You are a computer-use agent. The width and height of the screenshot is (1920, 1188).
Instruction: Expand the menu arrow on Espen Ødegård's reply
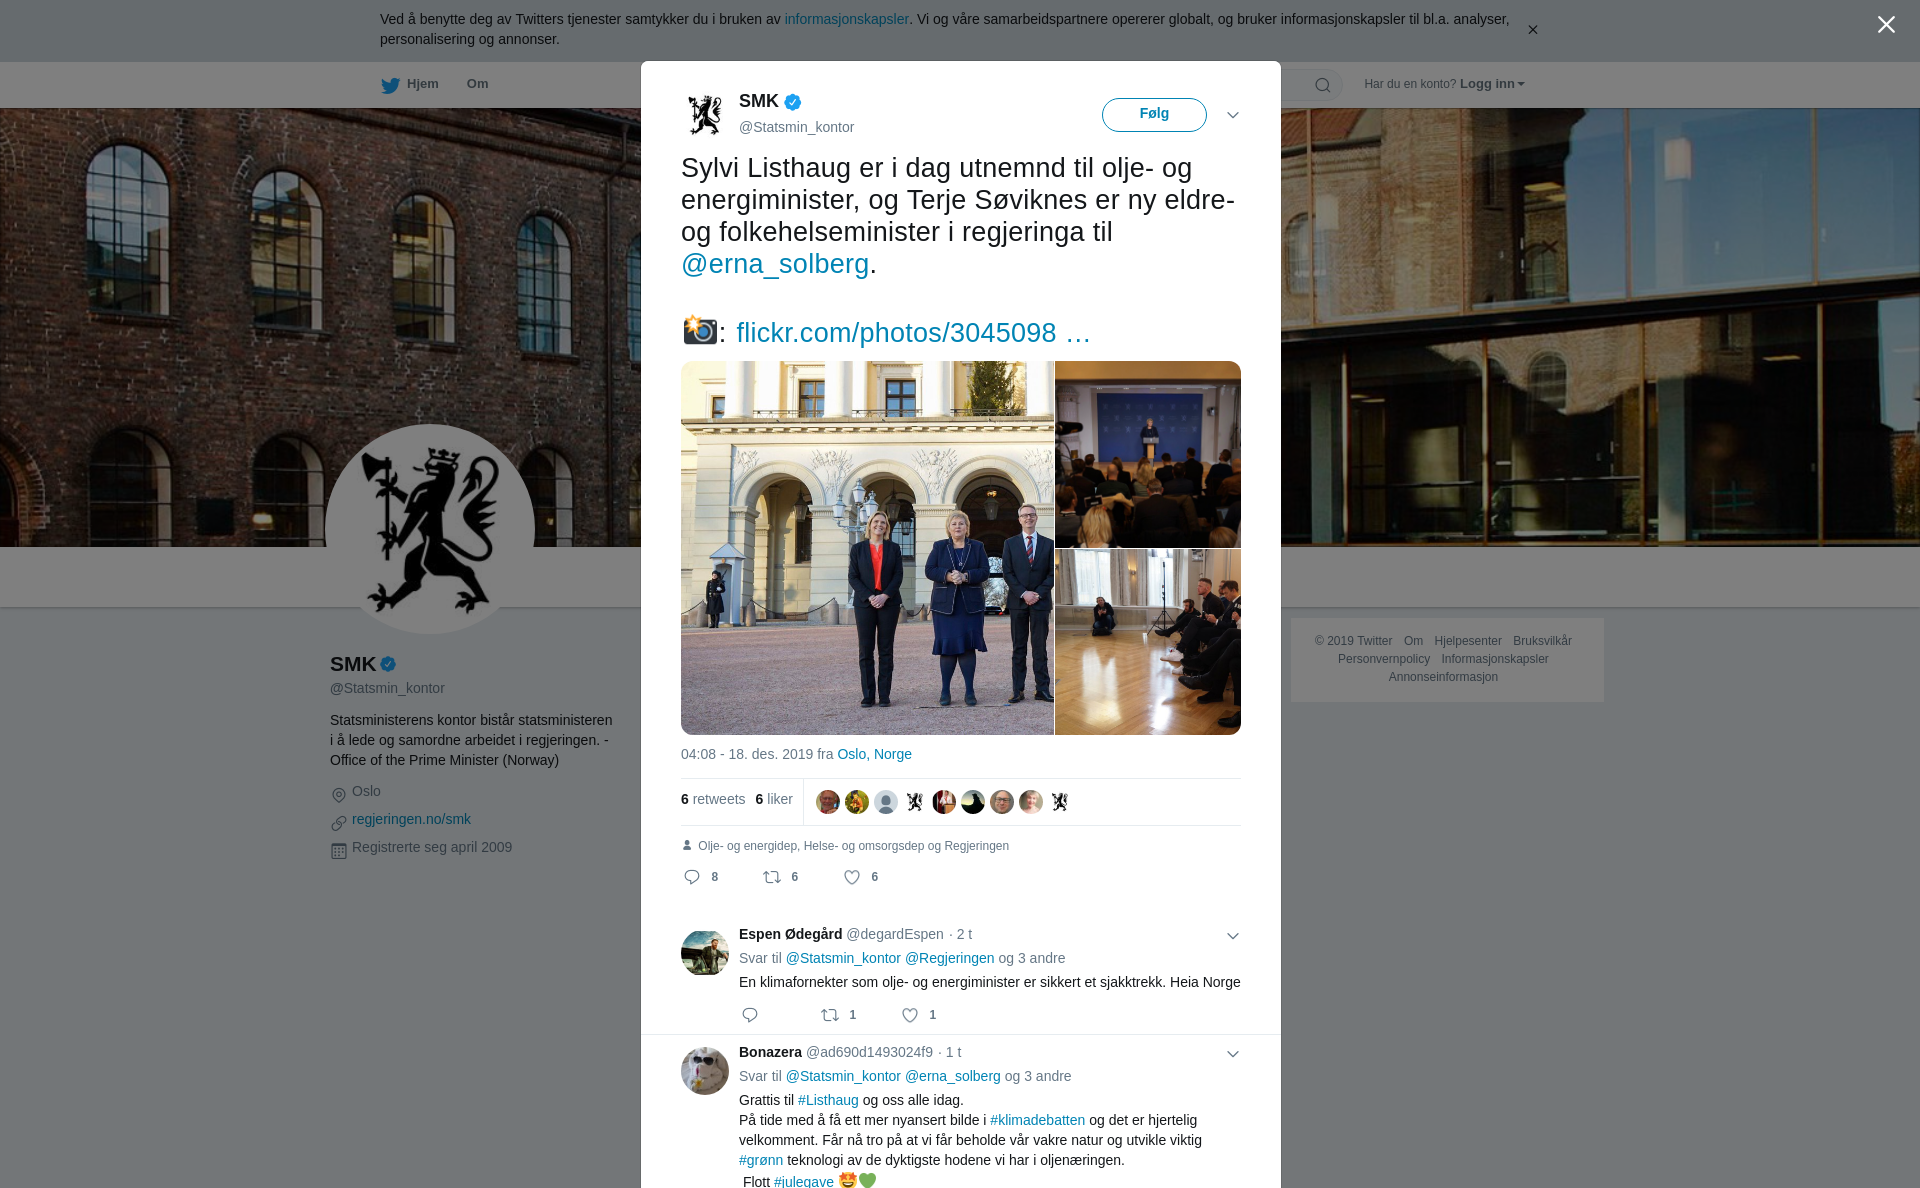pyautogui.click(x=1233, y=936)
